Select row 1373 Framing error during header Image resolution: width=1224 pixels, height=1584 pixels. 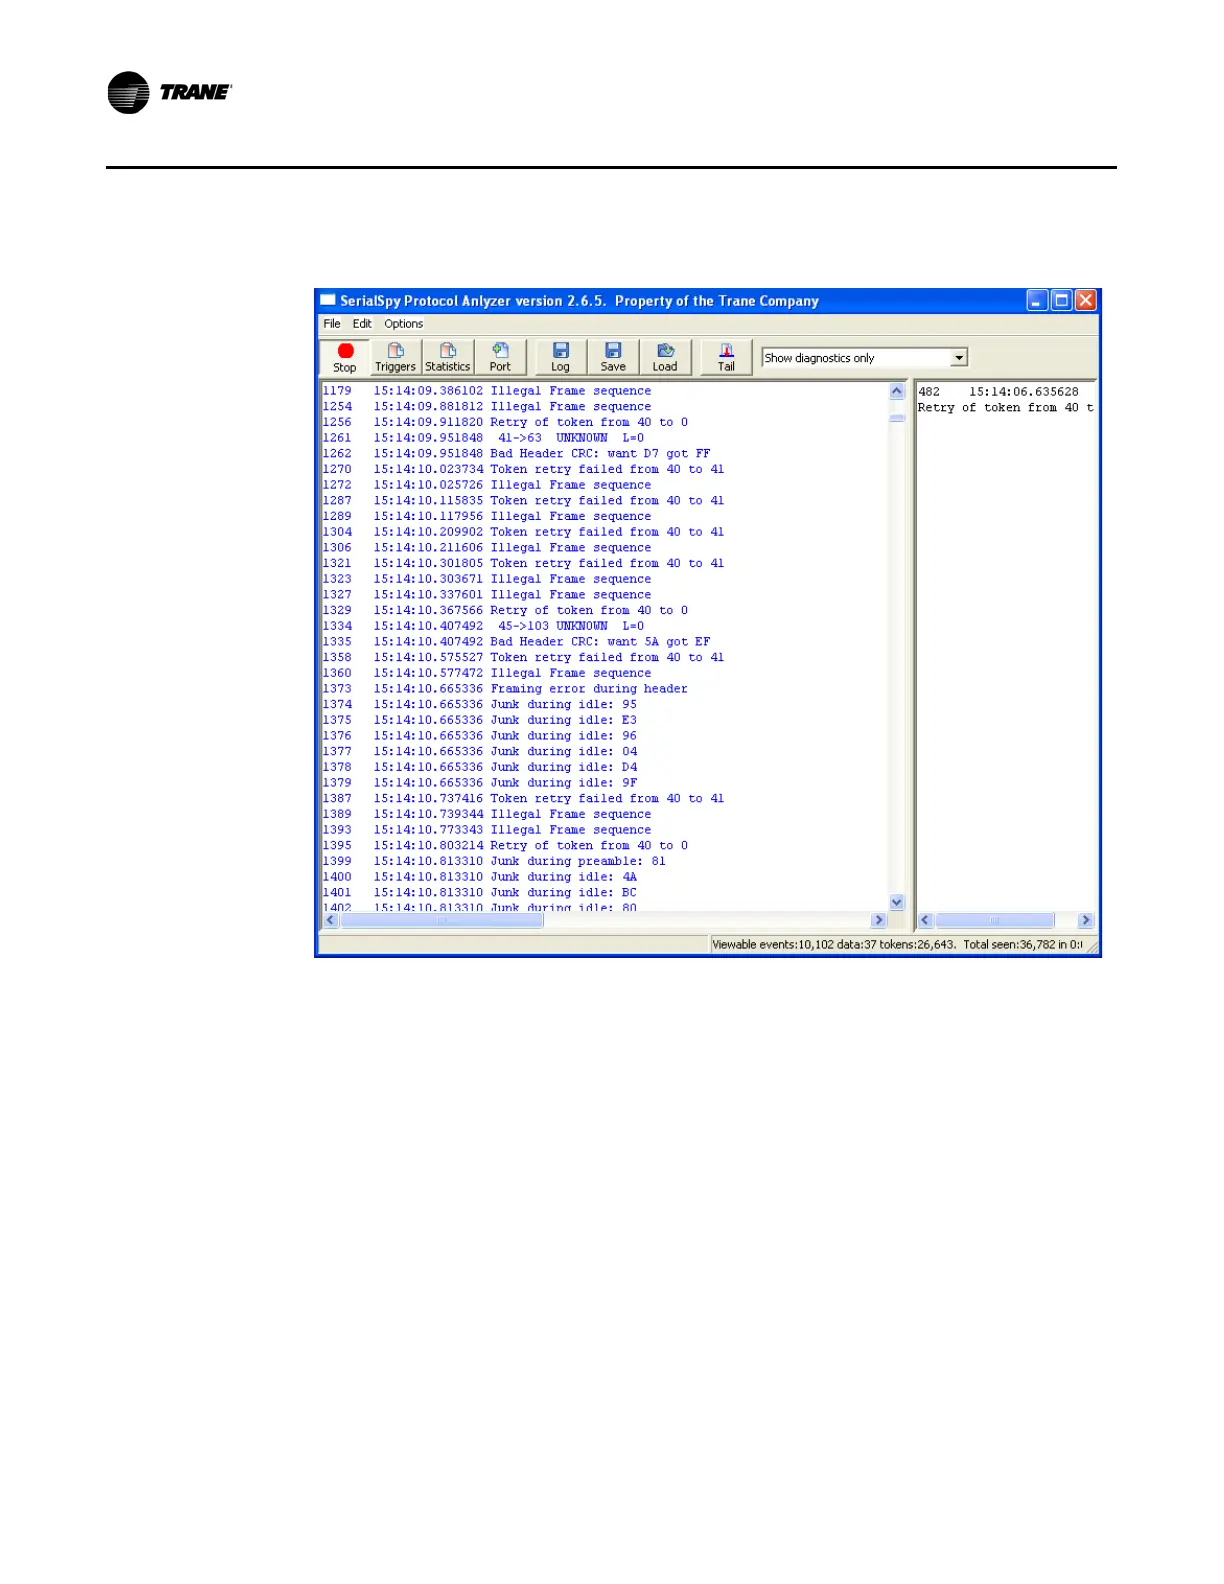(x=505, y=689)
